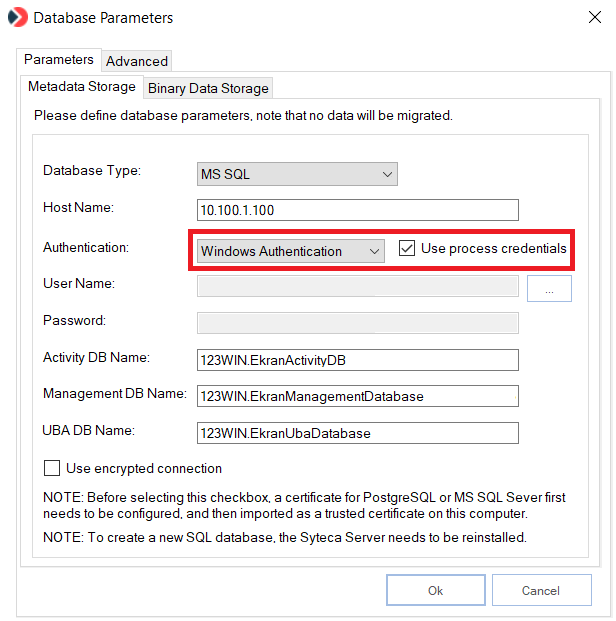Select the Metadata Storage tab
The image size is (616, 621).
pyautogui.click(x=81, y=87)
